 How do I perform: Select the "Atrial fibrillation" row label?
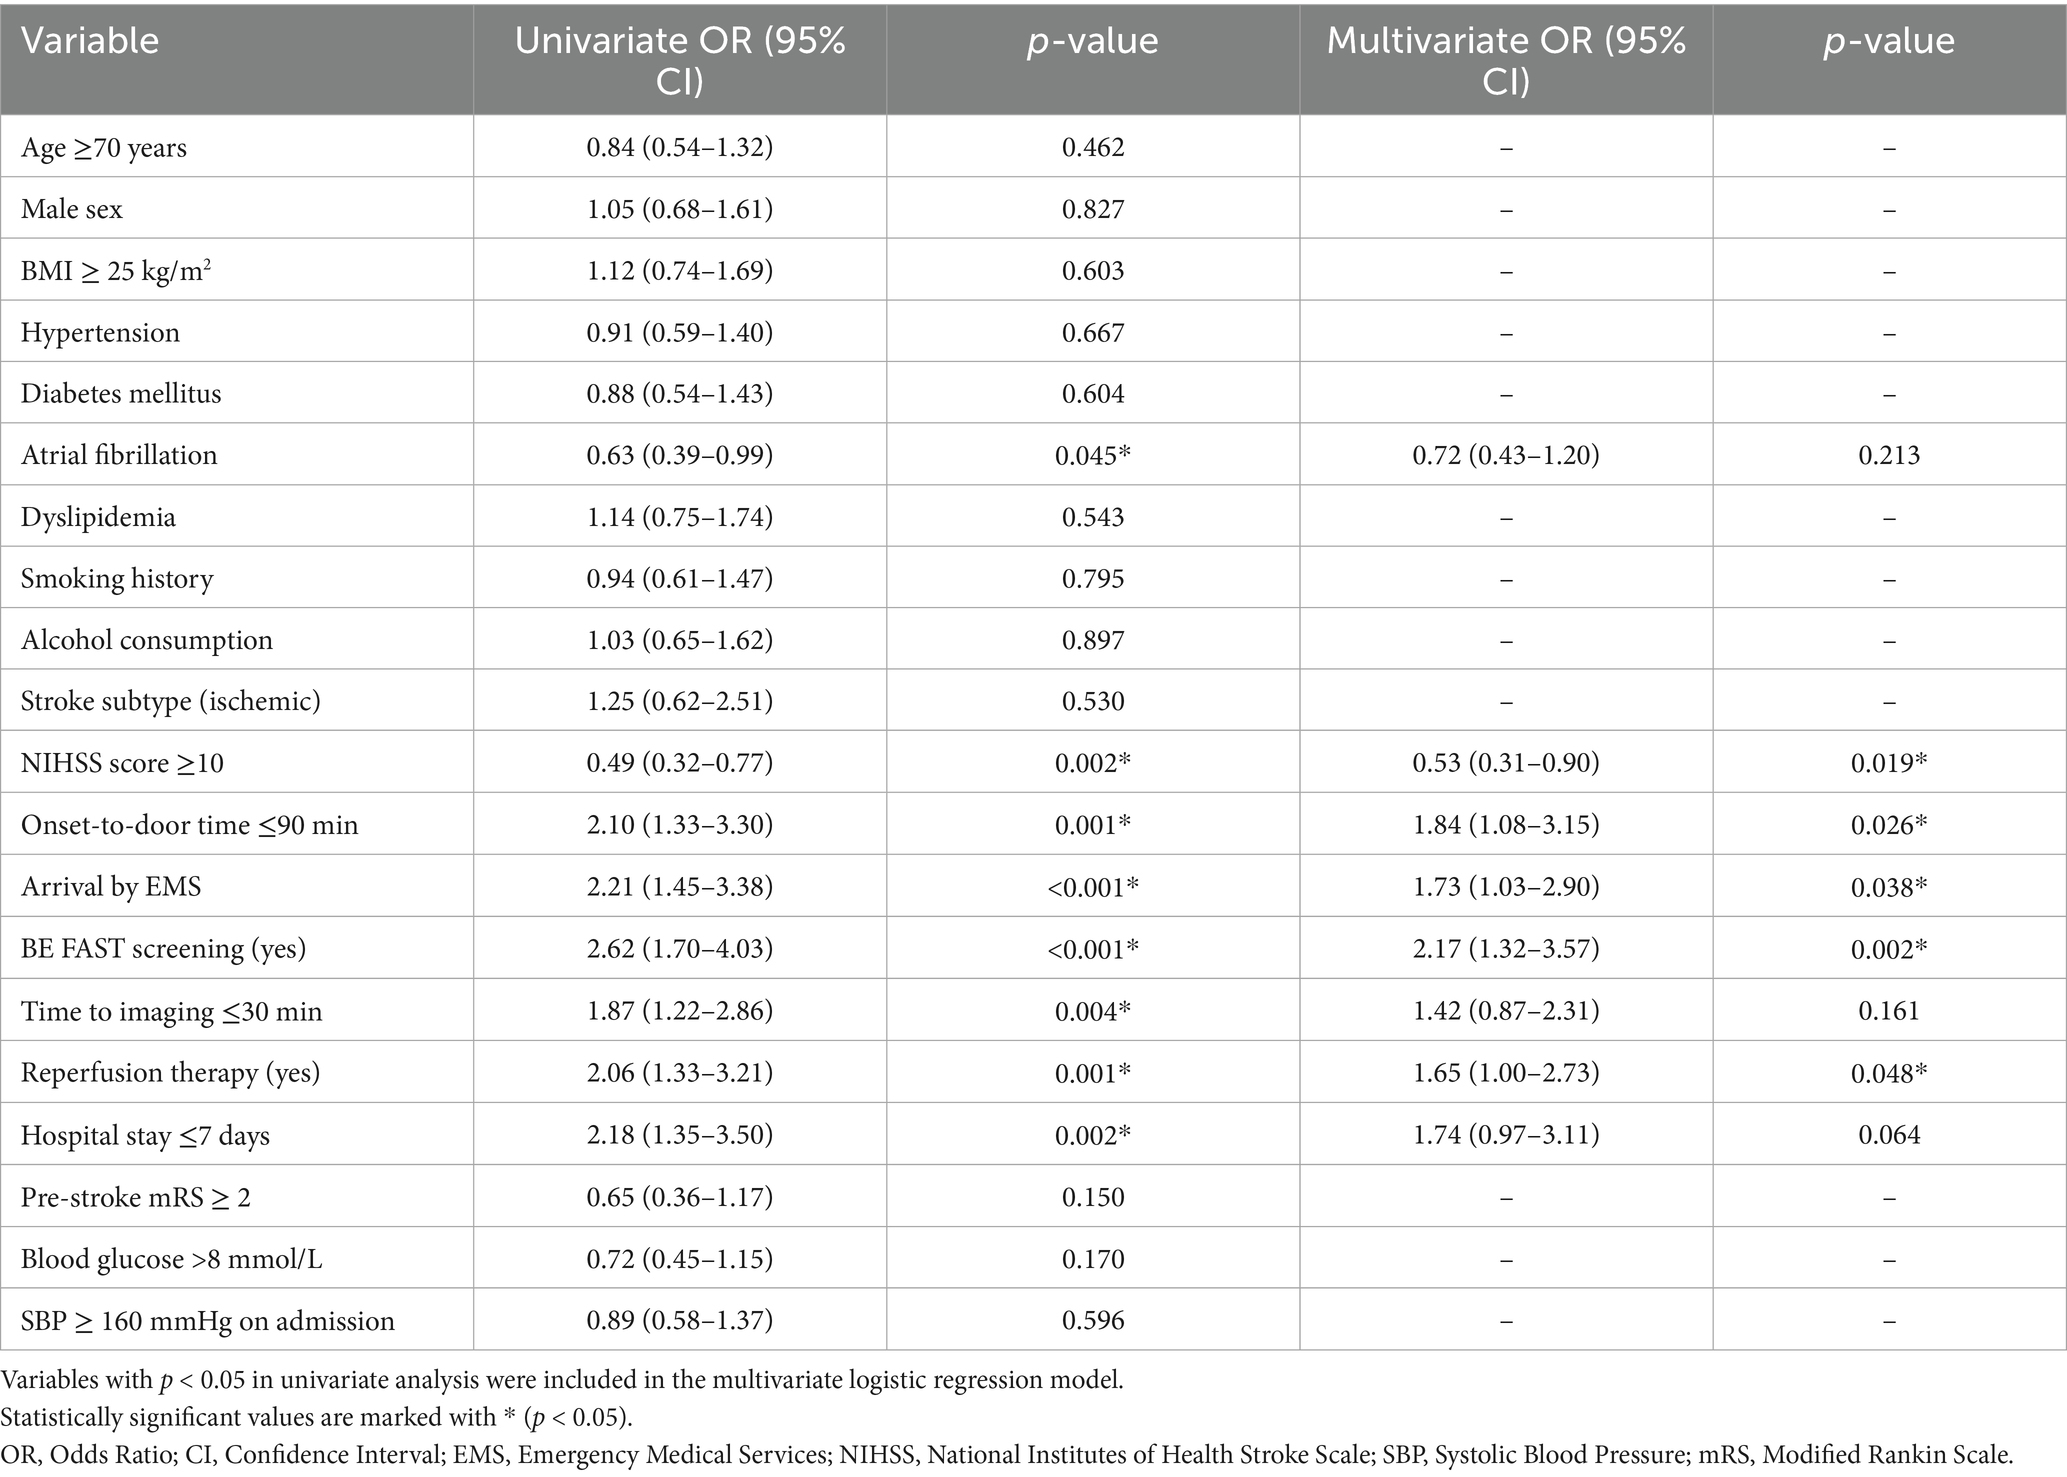119,455
